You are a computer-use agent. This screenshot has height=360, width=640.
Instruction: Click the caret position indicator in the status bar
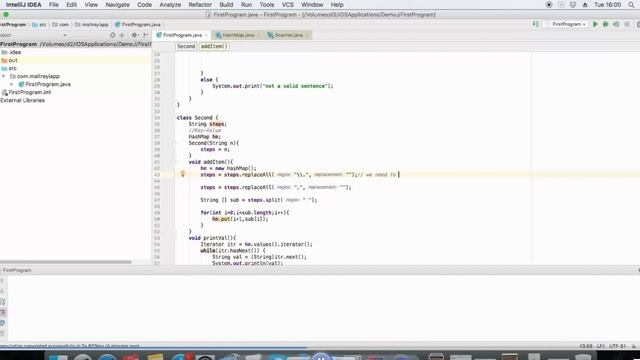click(586, 346)
